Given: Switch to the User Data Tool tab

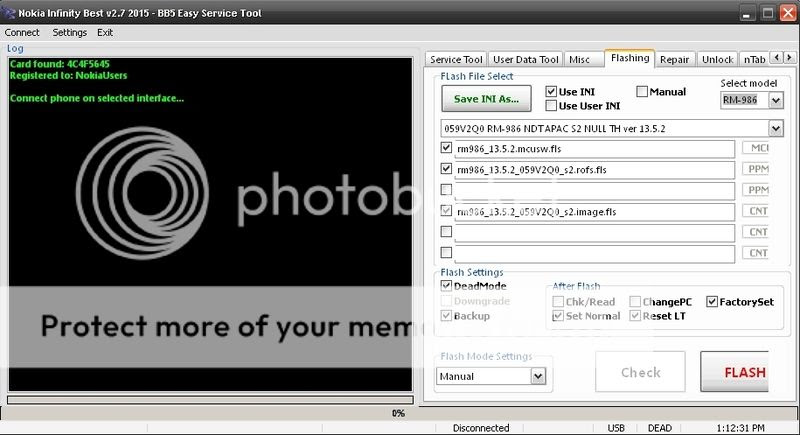Looking at the screenshot, I should tap(526, 60).
